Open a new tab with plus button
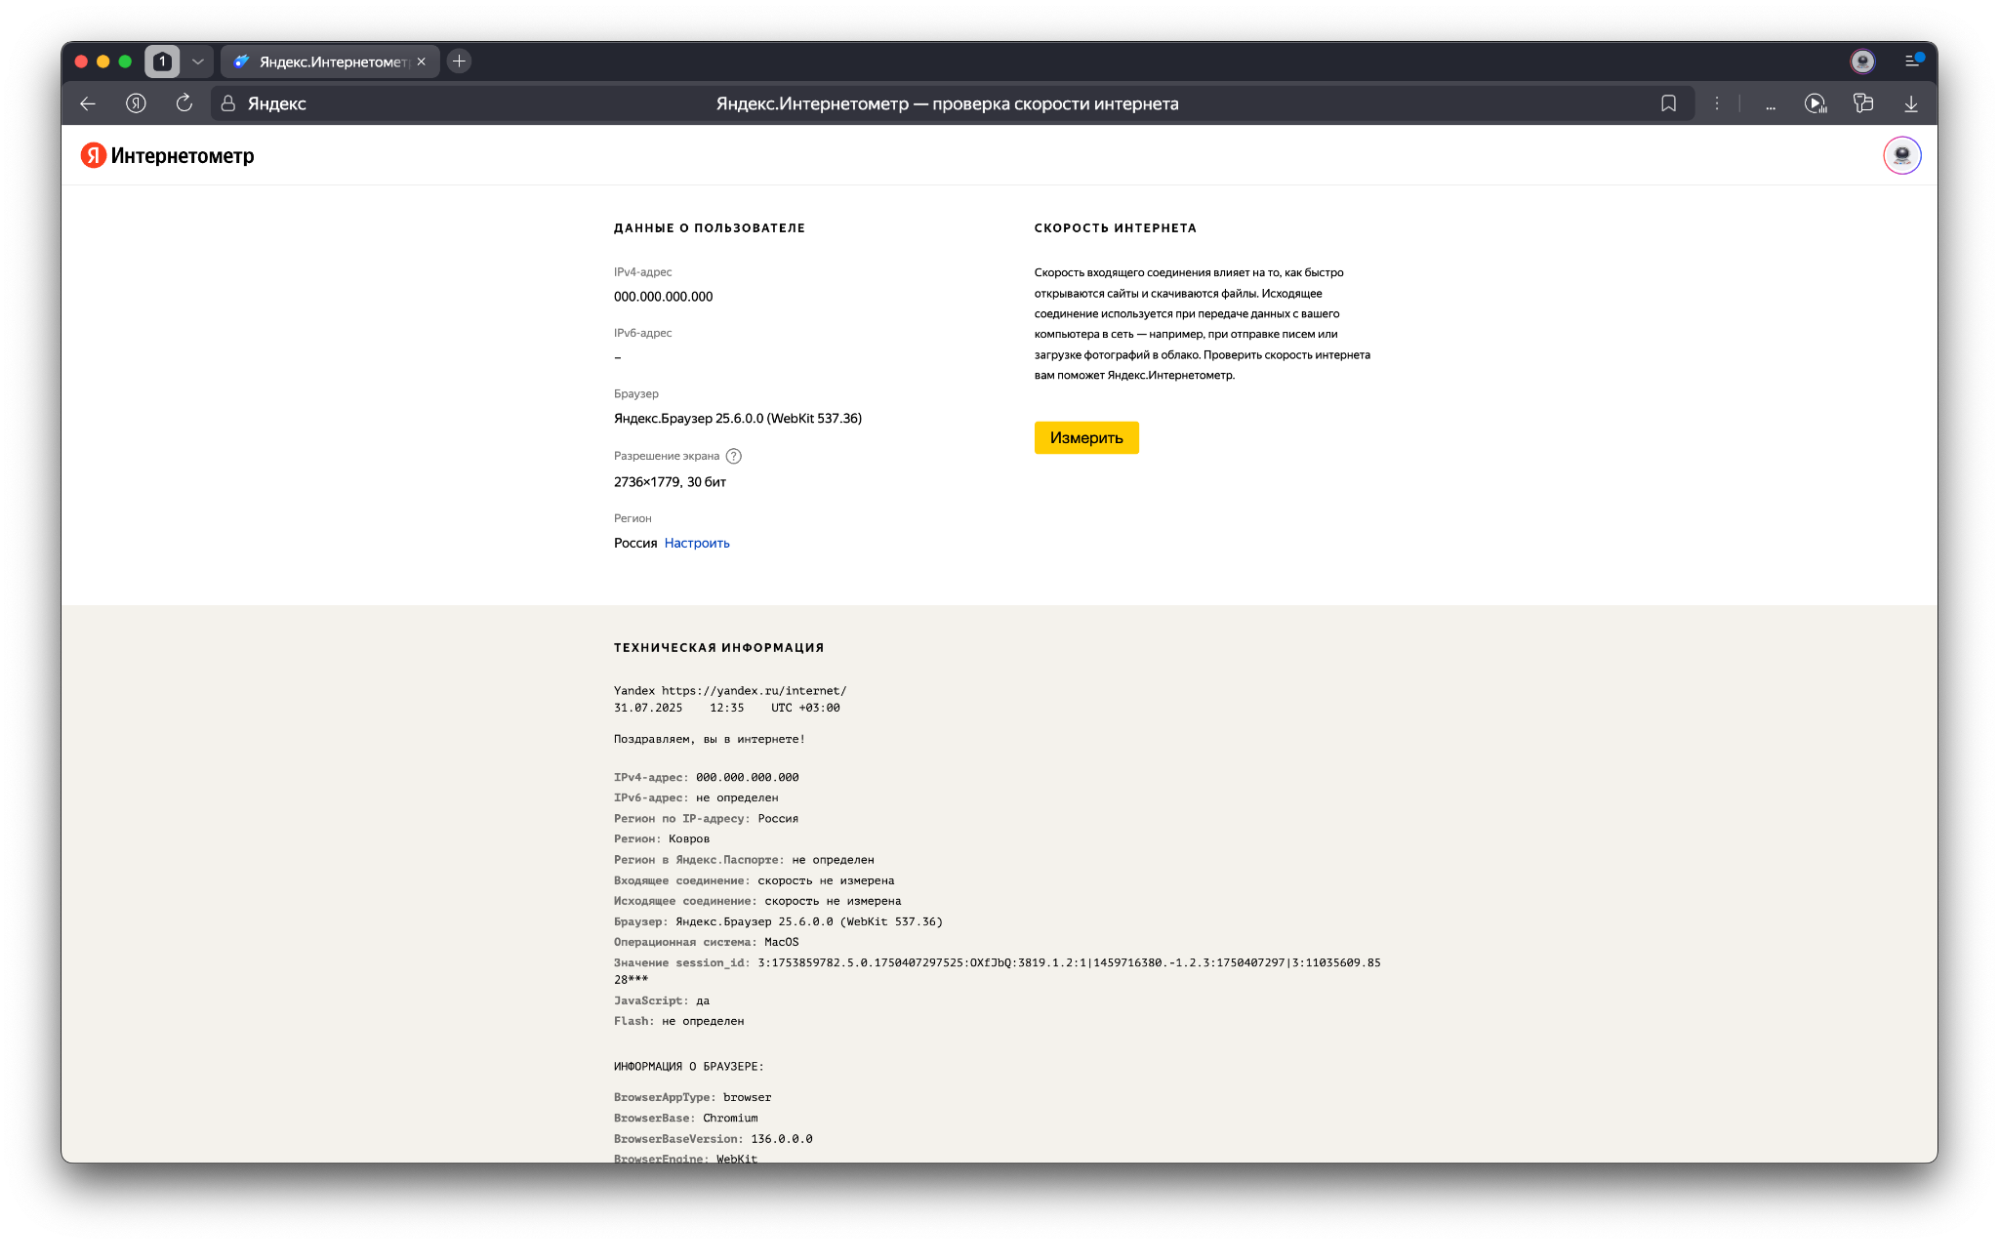 (459, 61)
